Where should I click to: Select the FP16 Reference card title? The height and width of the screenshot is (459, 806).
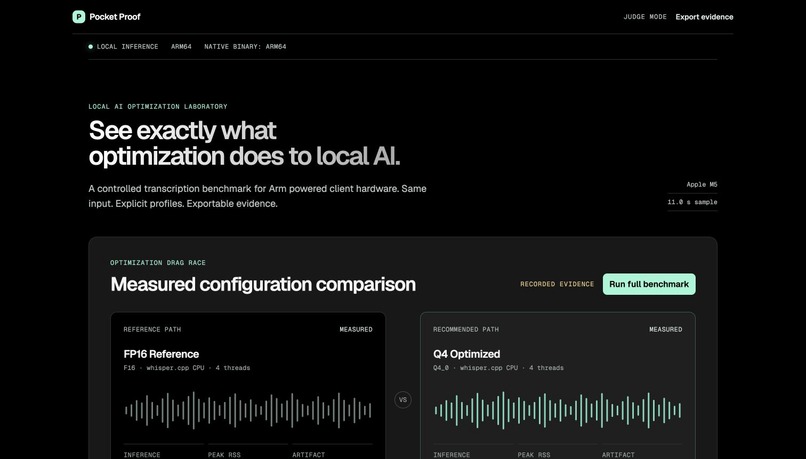[161, 354]
